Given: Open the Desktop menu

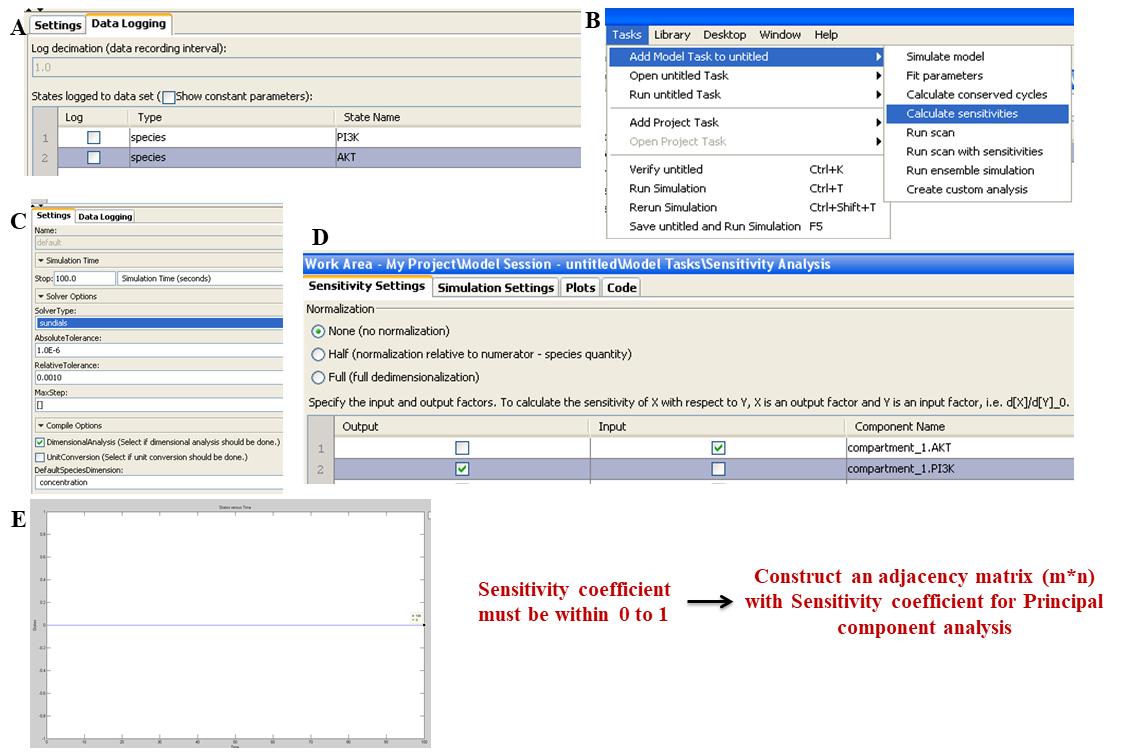Looking at the screenshot, I should click(725, 35).
